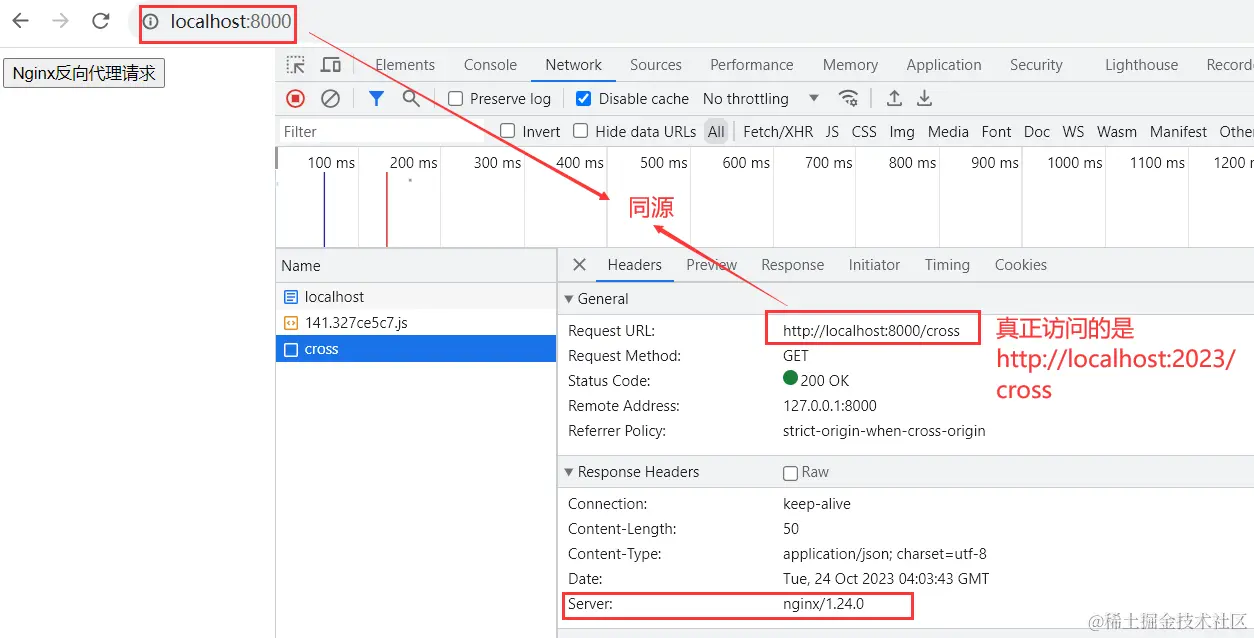The height and width of the screenshot is (638, 1254).
Task: Select the cross request row
Action: pyautogui.click(x=416, y=349)
